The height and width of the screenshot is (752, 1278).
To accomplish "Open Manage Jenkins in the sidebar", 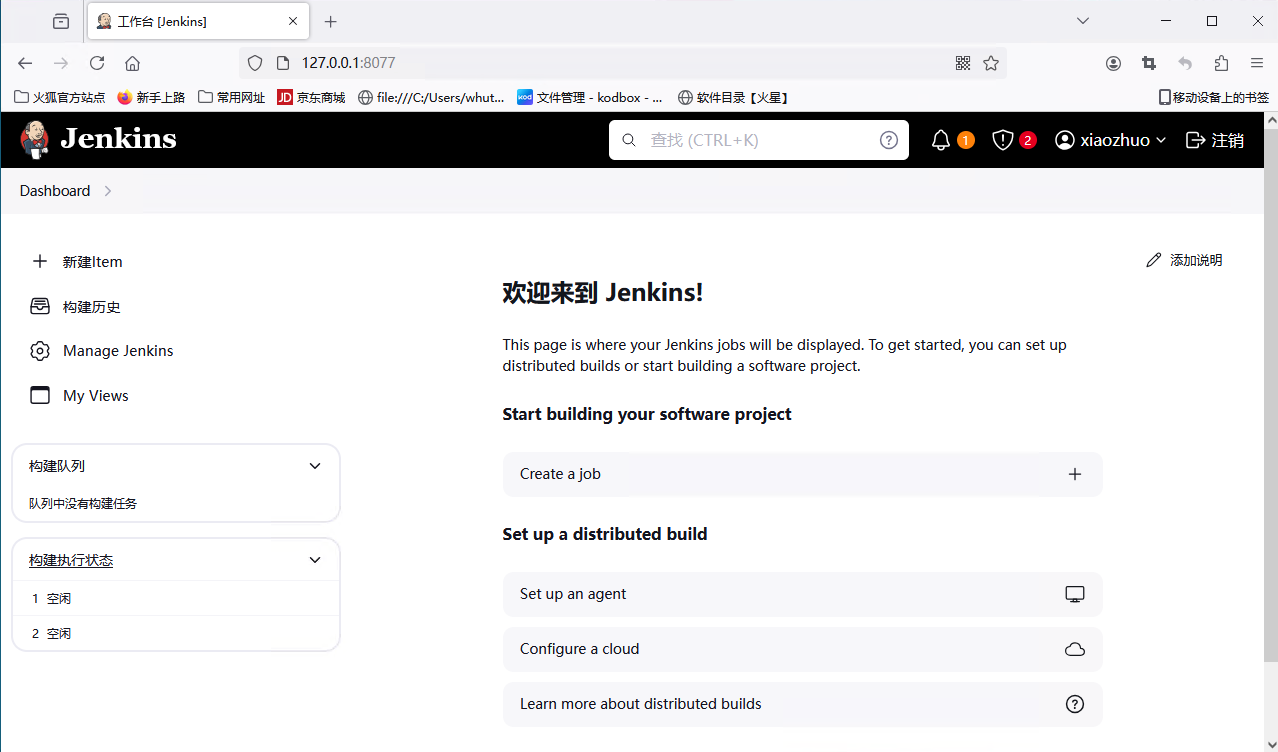I will click(x=118, y=351).
